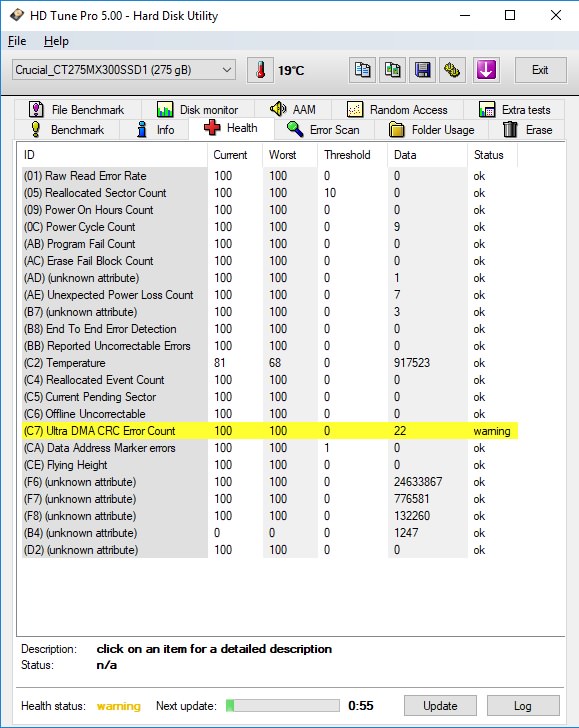The height and width of the screenshot is (728, 579).
Task: Open the Folder Usage tab
Action: (x=431, y=130)
